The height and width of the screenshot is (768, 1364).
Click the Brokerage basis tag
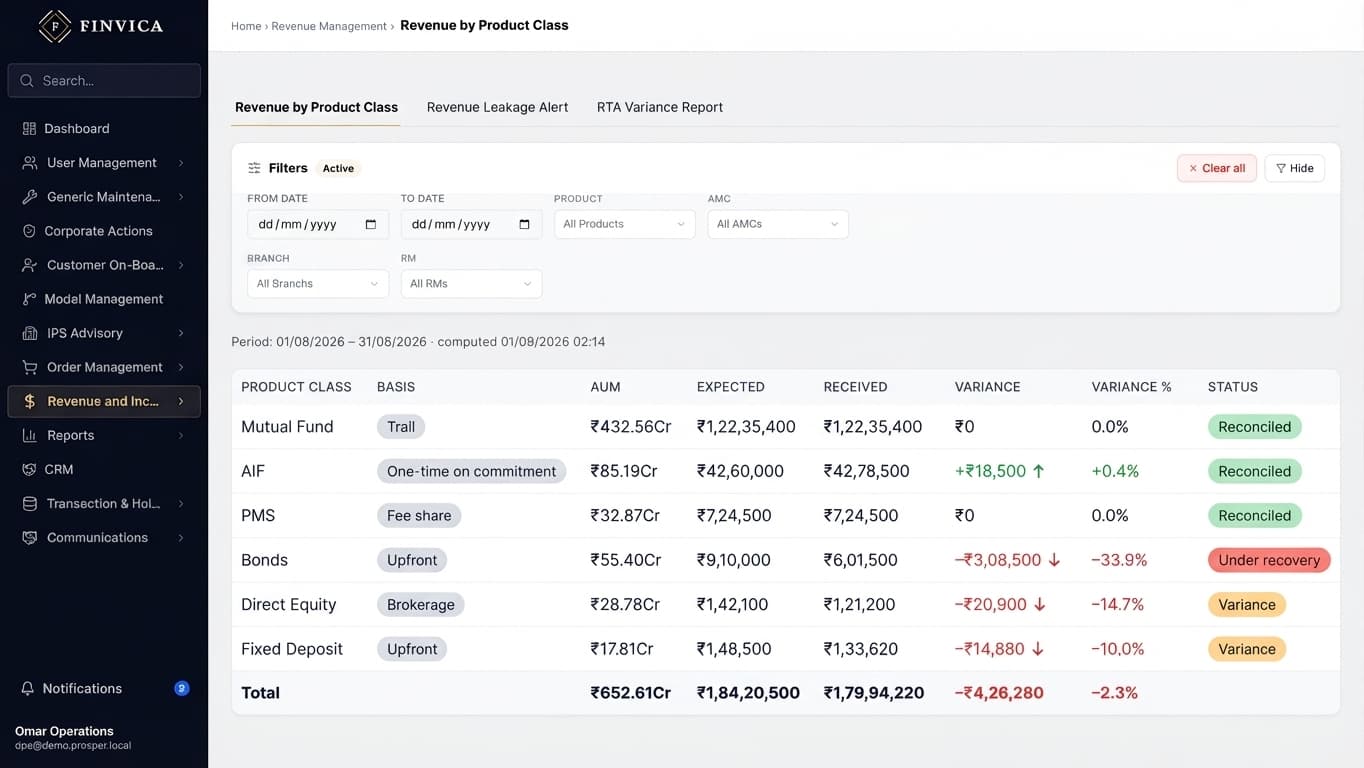click(421, 604)
